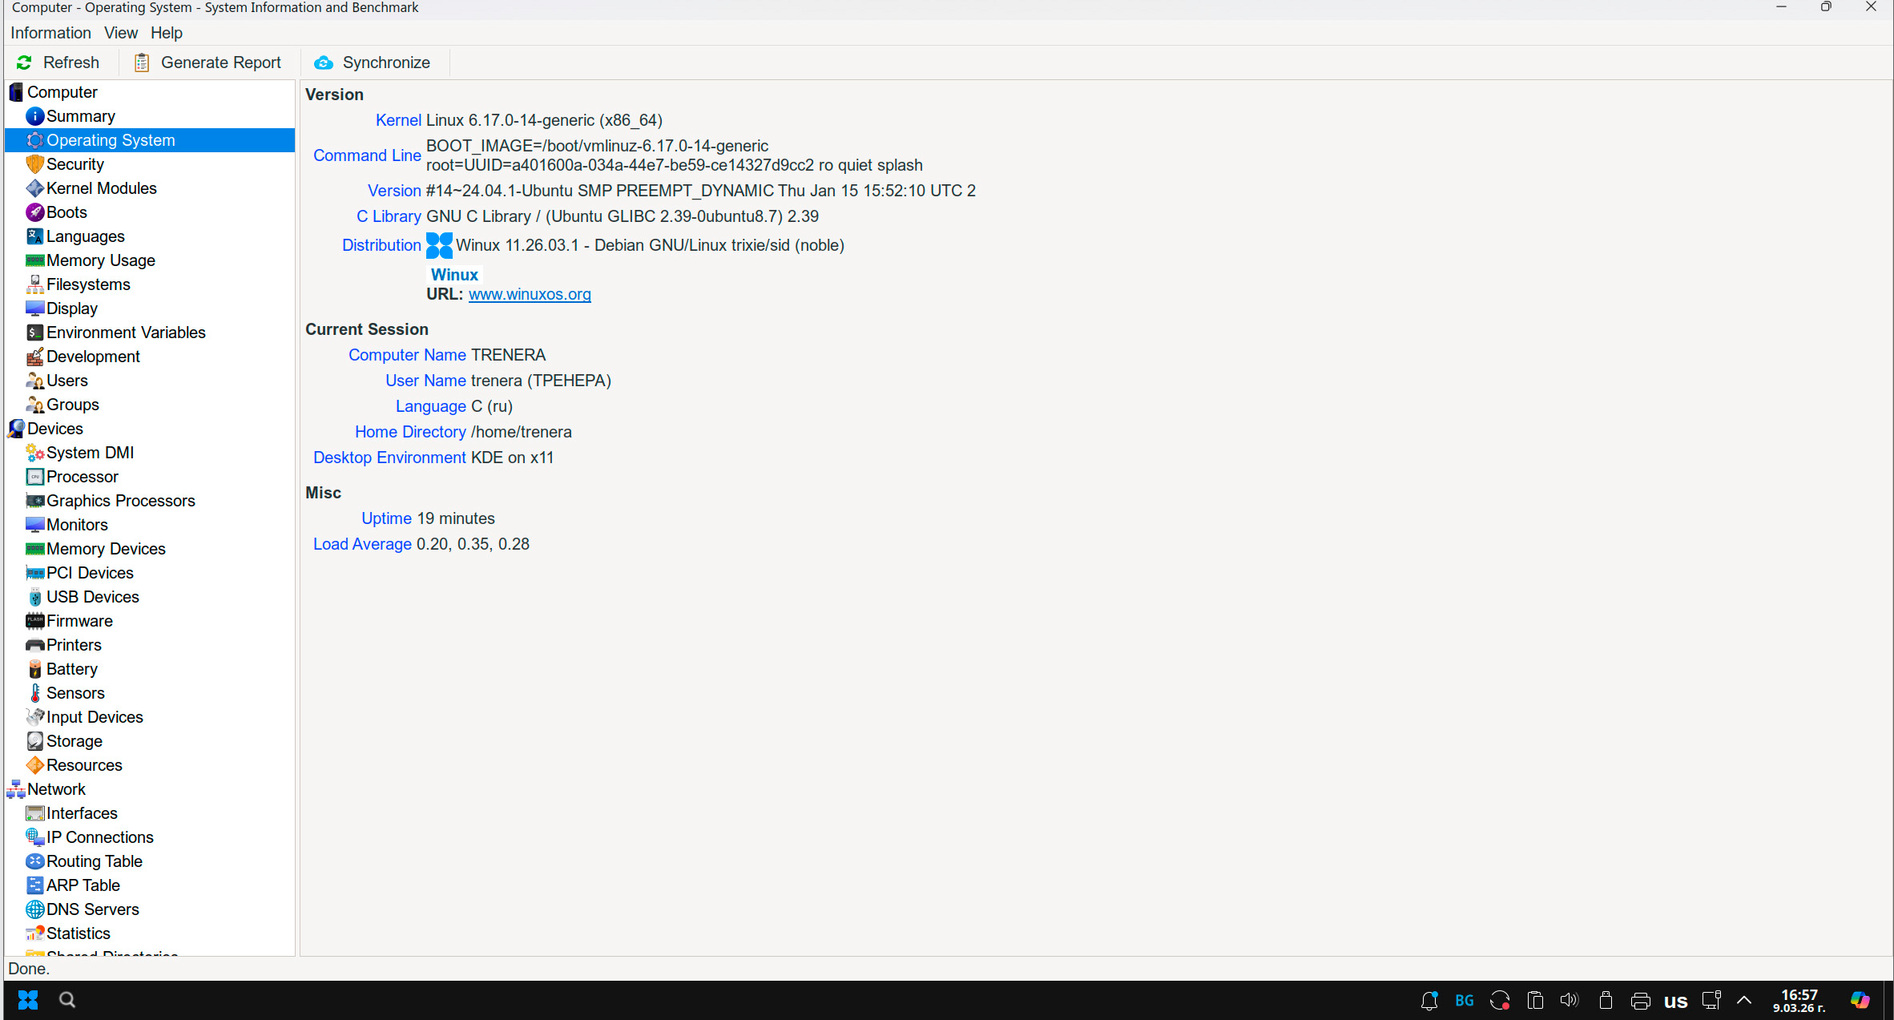Open the Environment Variables icon
The height and width of the screenshot is (1020, 1894).
35,332
